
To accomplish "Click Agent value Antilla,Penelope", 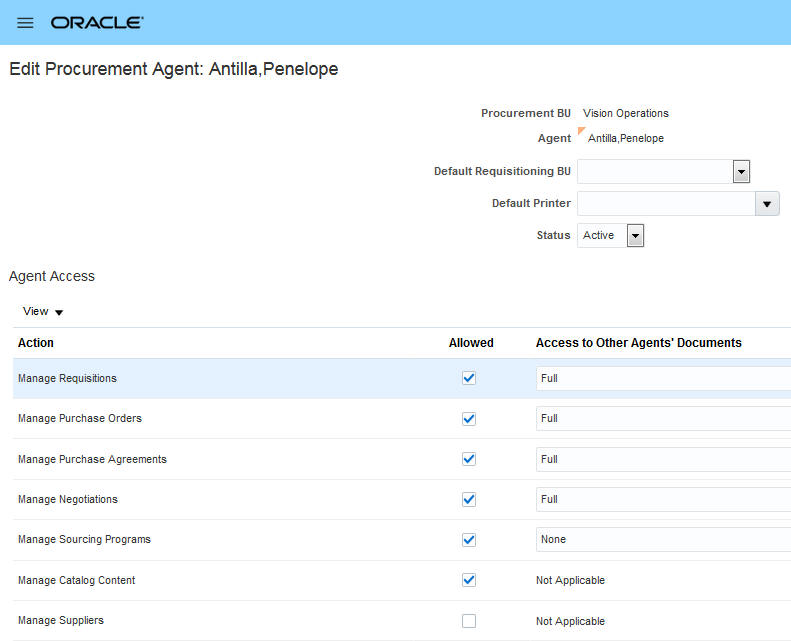I will coord(626,138).
